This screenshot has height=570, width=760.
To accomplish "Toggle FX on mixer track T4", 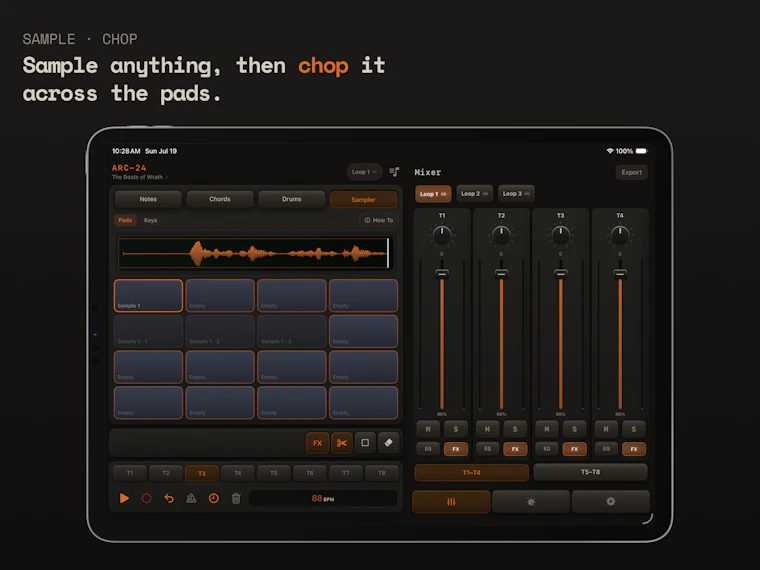I will tap(634, 449).
